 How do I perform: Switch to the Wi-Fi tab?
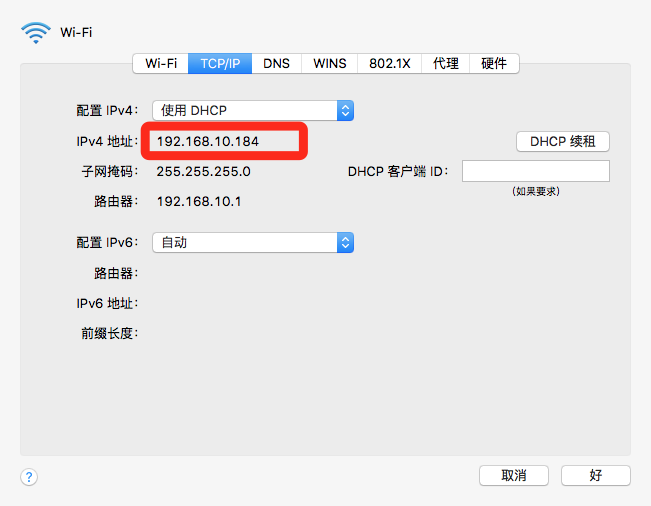(161, 63)
